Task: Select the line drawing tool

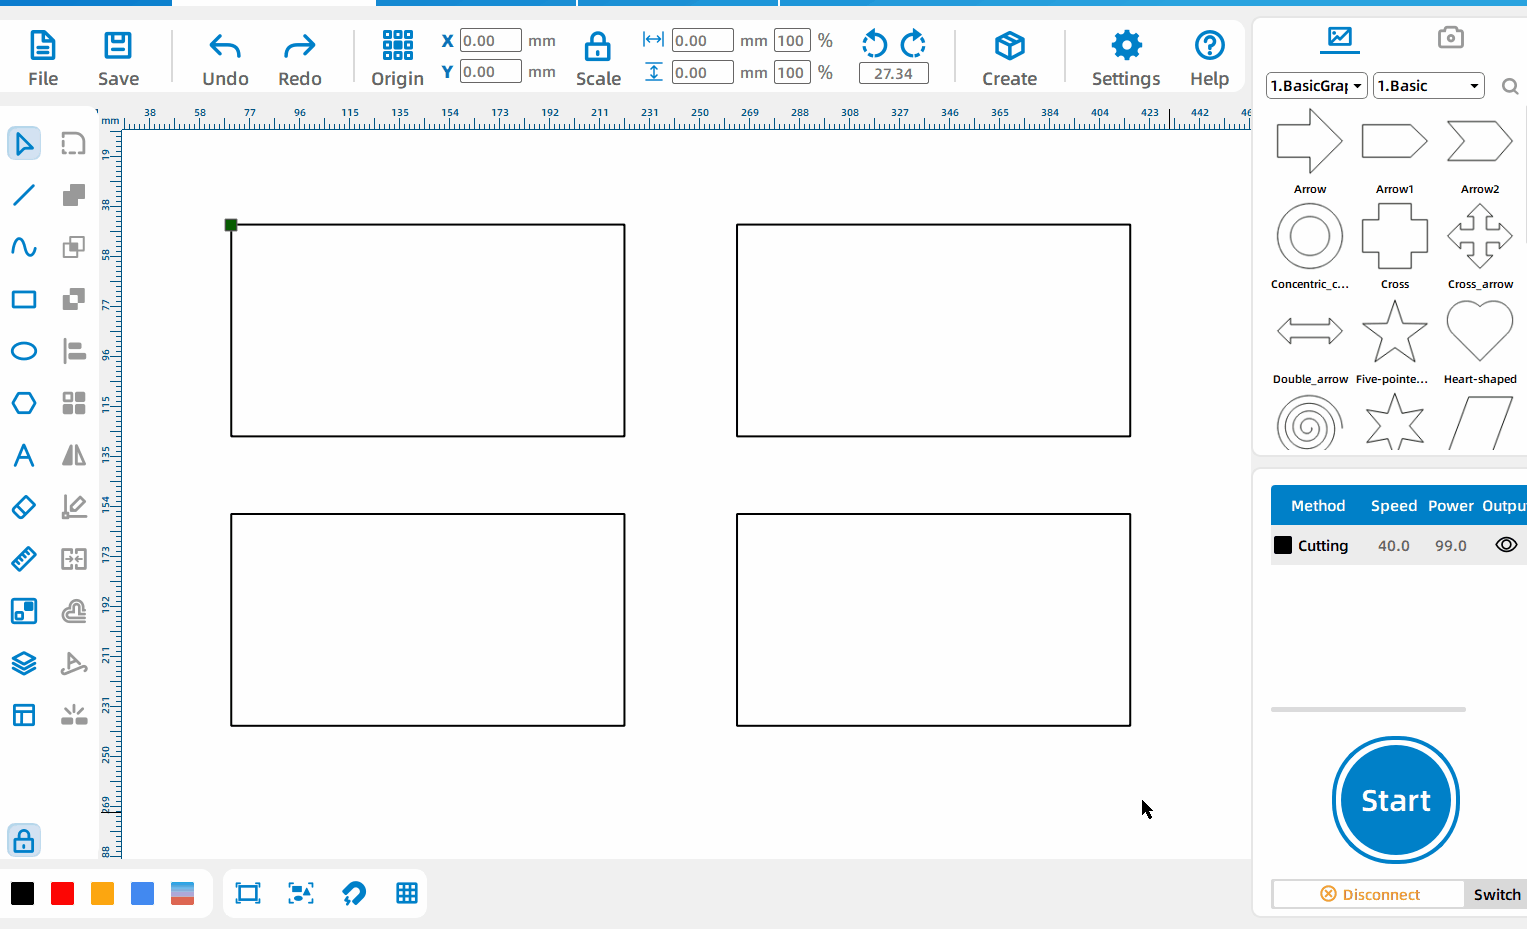Action: coord(24,195)
